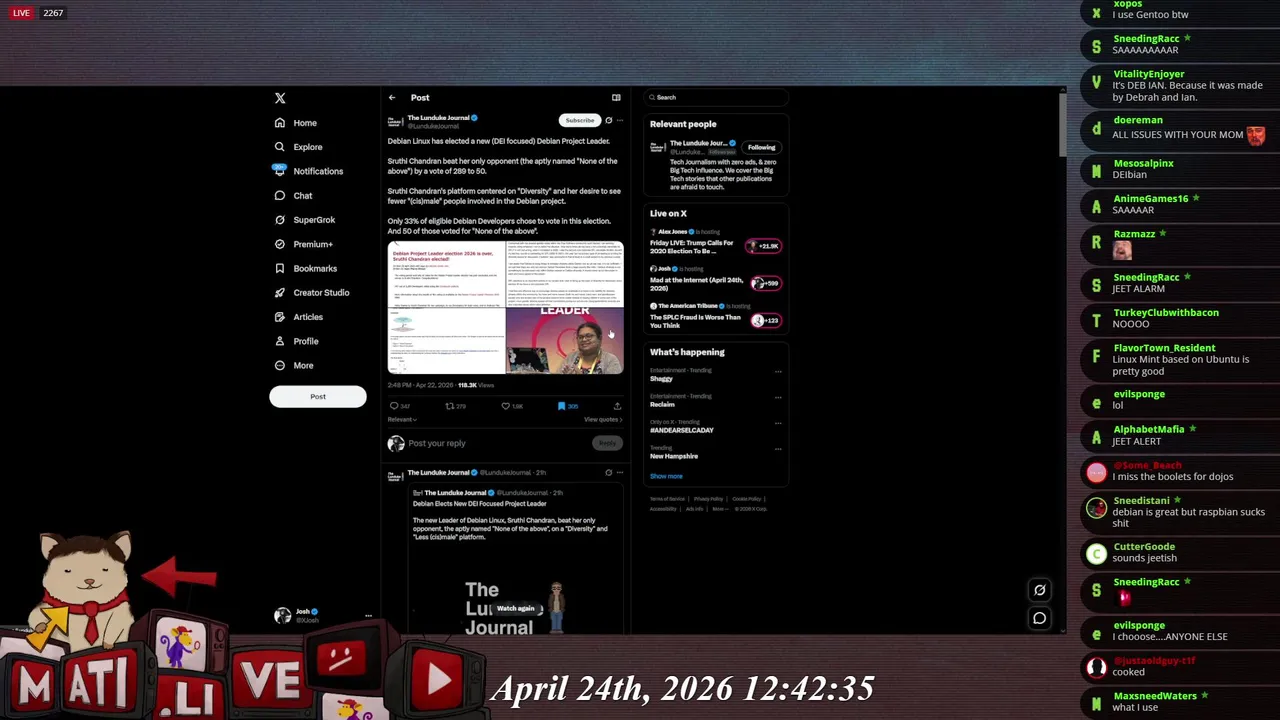Open Chat in the sidebar
The image size is (1280, 720).
tap(293, 196)
